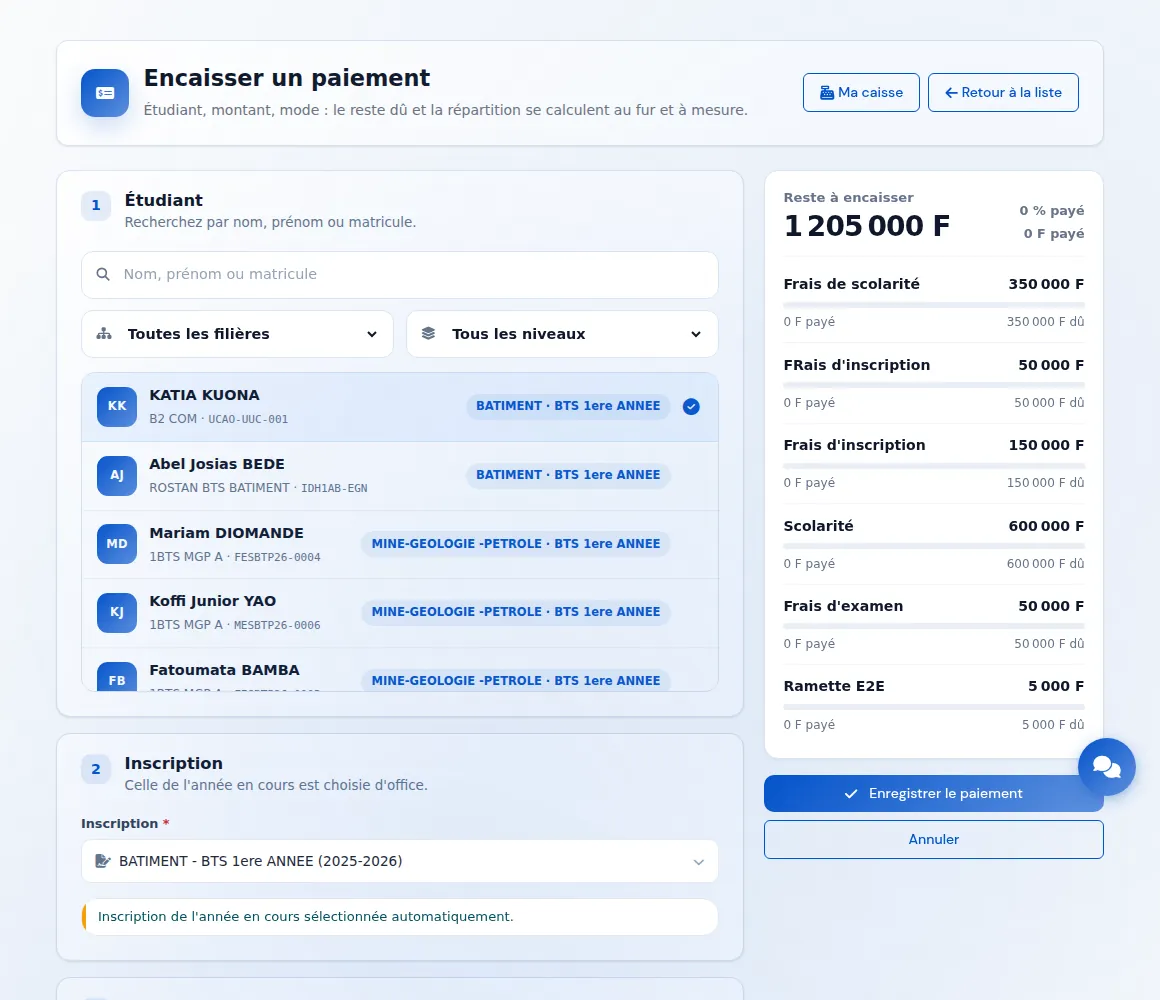Viewport: 1160px width, 1000px height.
Task: Click the 600 000 F dû value
Action: point(1045,564)
